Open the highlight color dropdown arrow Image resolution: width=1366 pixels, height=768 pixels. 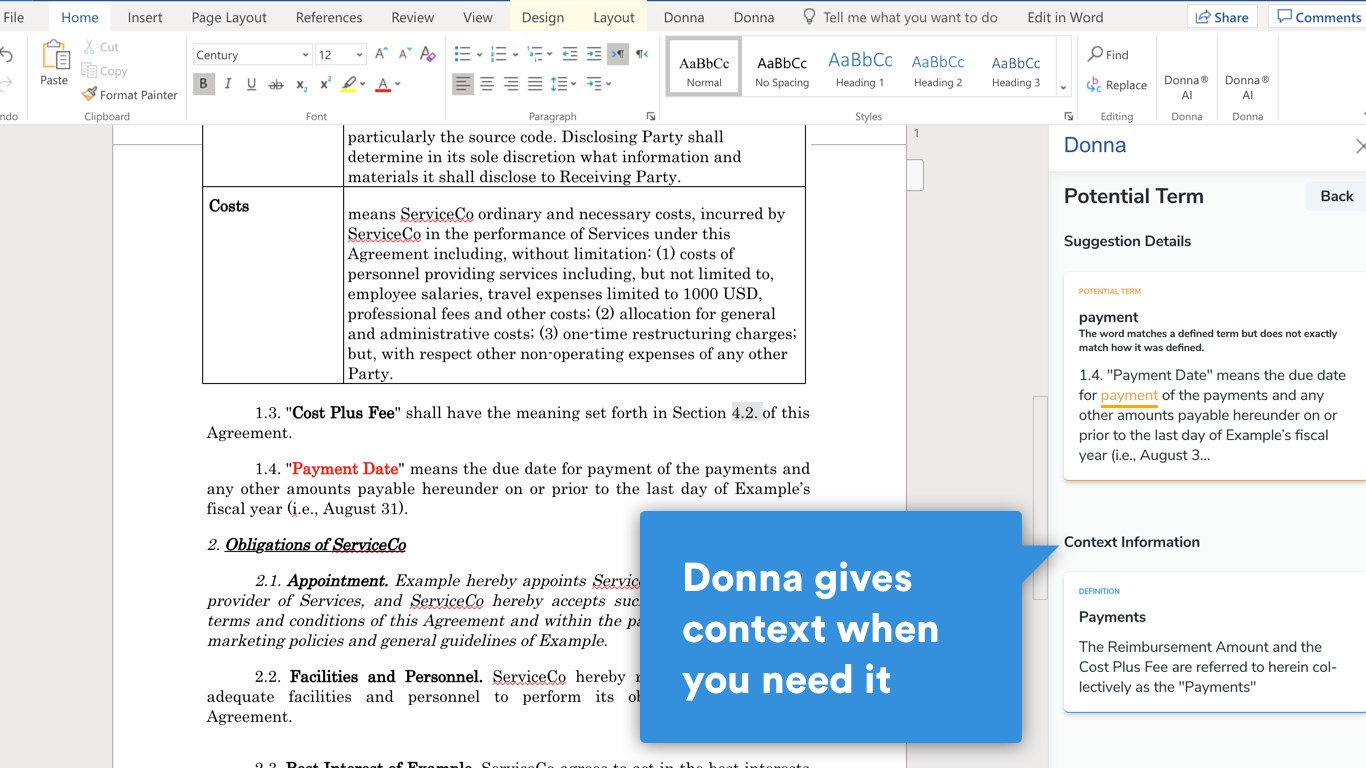coord(364,84)
